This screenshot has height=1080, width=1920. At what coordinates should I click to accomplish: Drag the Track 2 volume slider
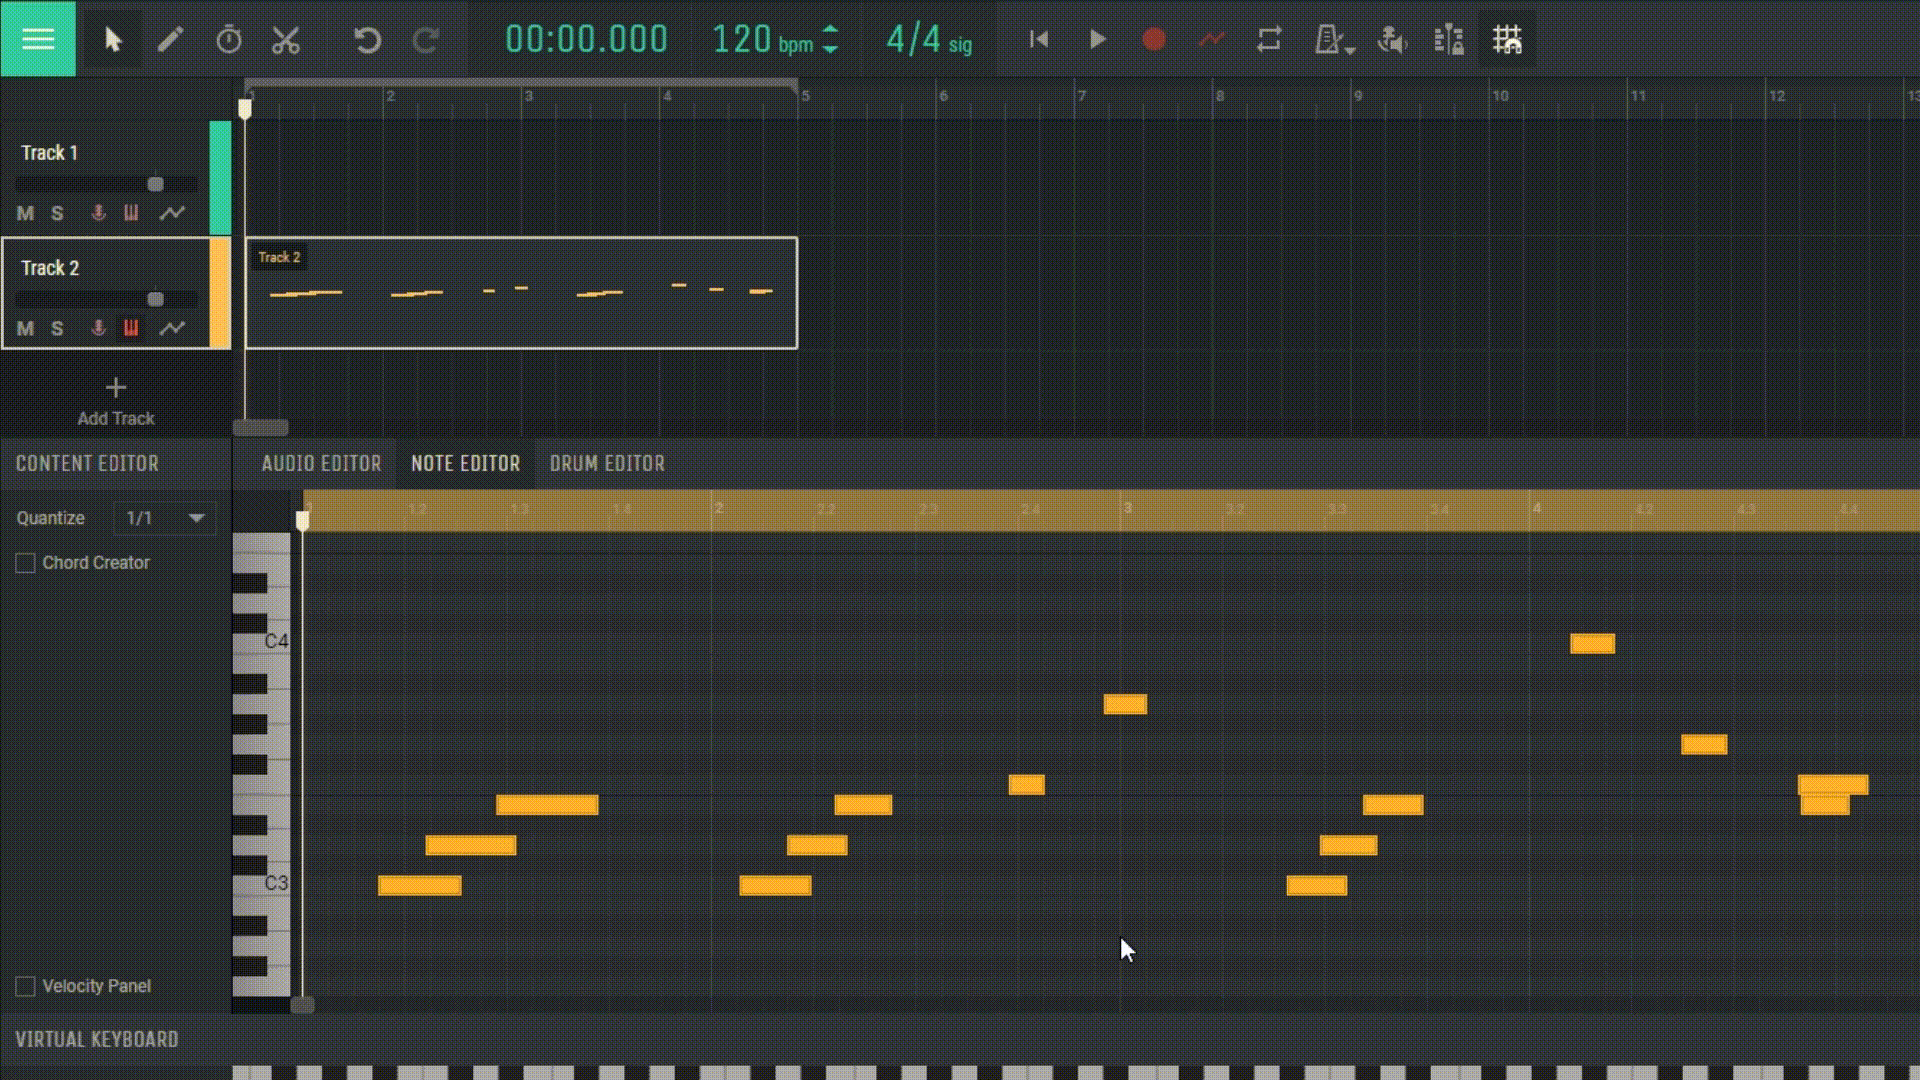(x=156, y=297)
